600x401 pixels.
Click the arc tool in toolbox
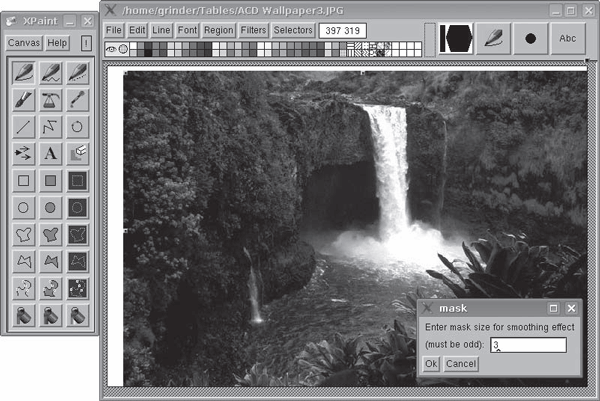(x=77, y=127)
